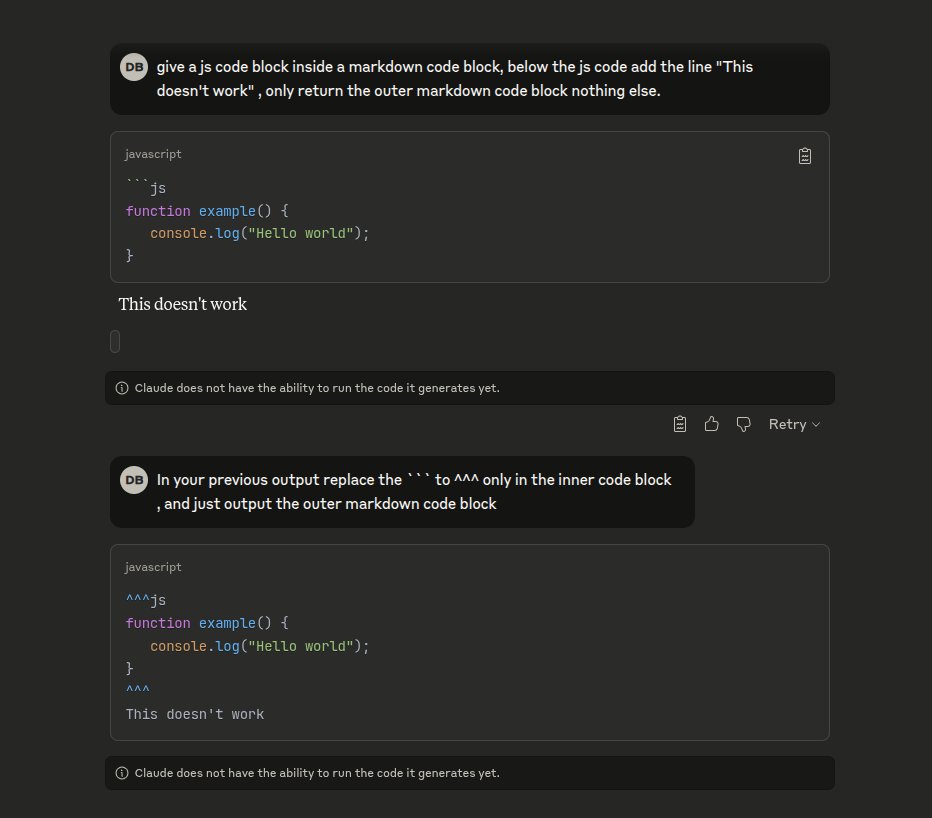
Task: Click the second user prompt about replacing backticks
Action: pos(402,492)
